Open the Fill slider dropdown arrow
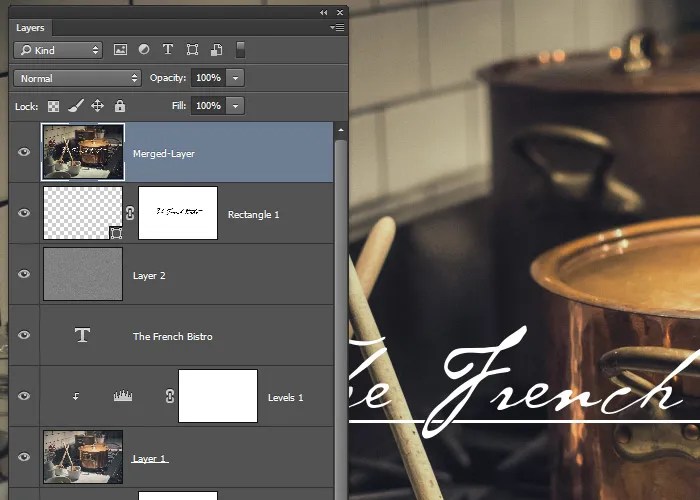Viewport: 700px width, 500px height. (235, 106)
